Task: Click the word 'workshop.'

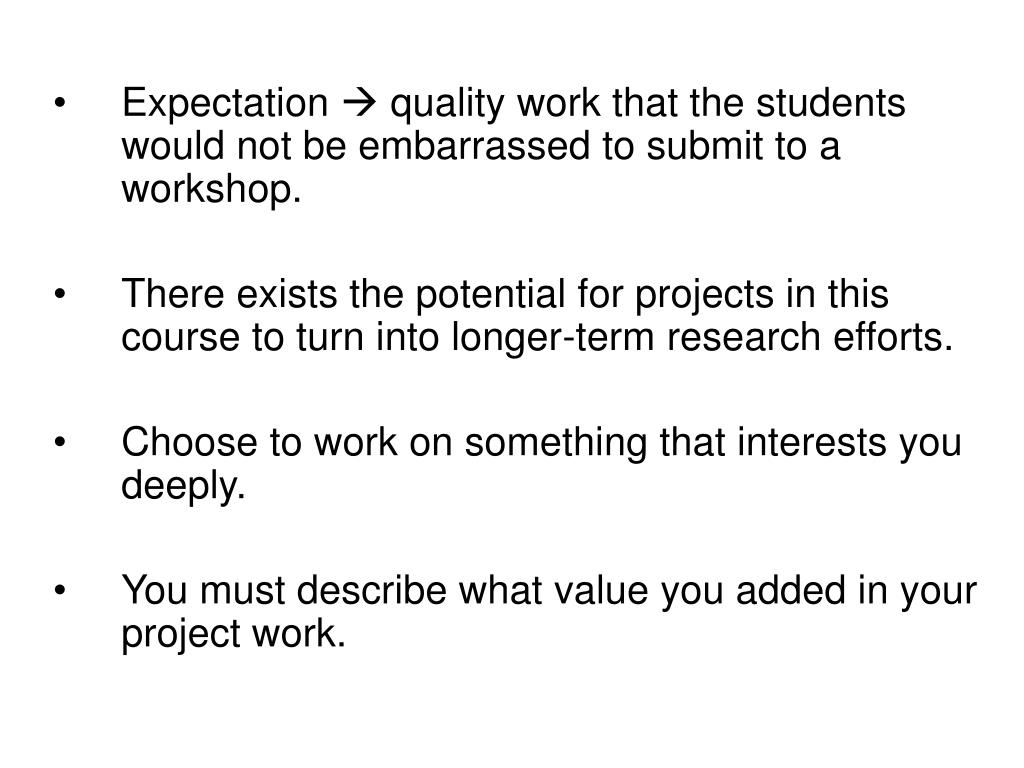Action: click(x=212, y=190)
